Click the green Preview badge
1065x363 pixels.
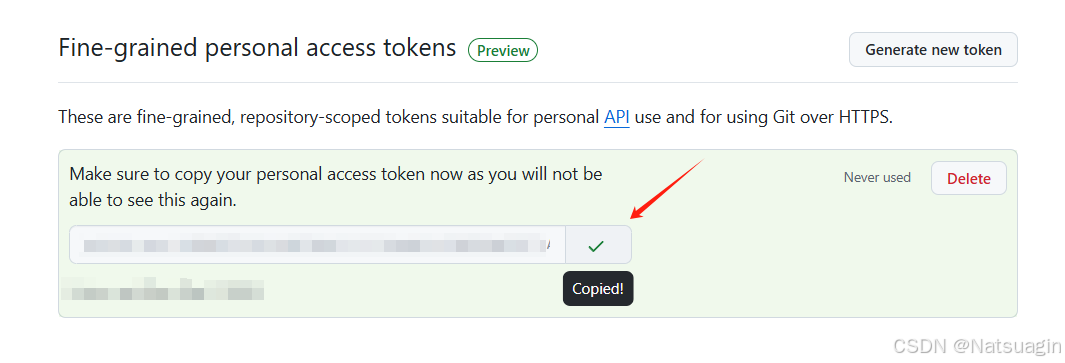[x=503, y=50]
